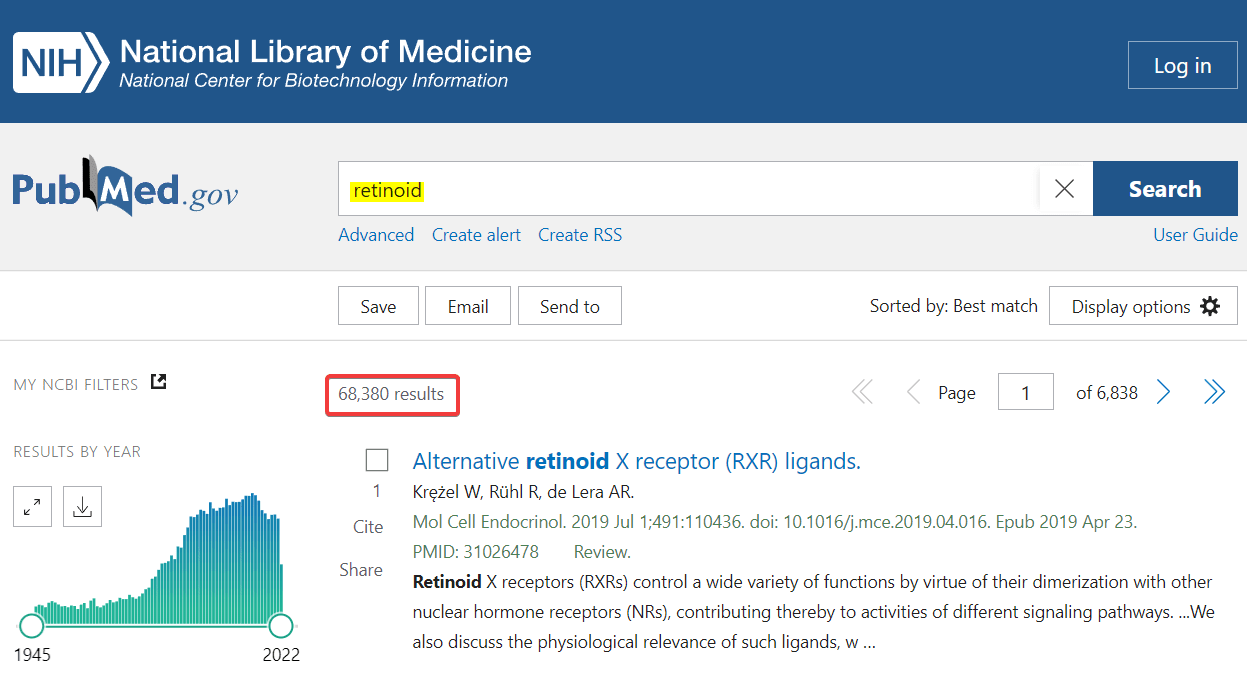Click the 'of 6,838' page total
Image resolution: width=1247 pixels, height=681 pixels.
[x=1107, y=393]
